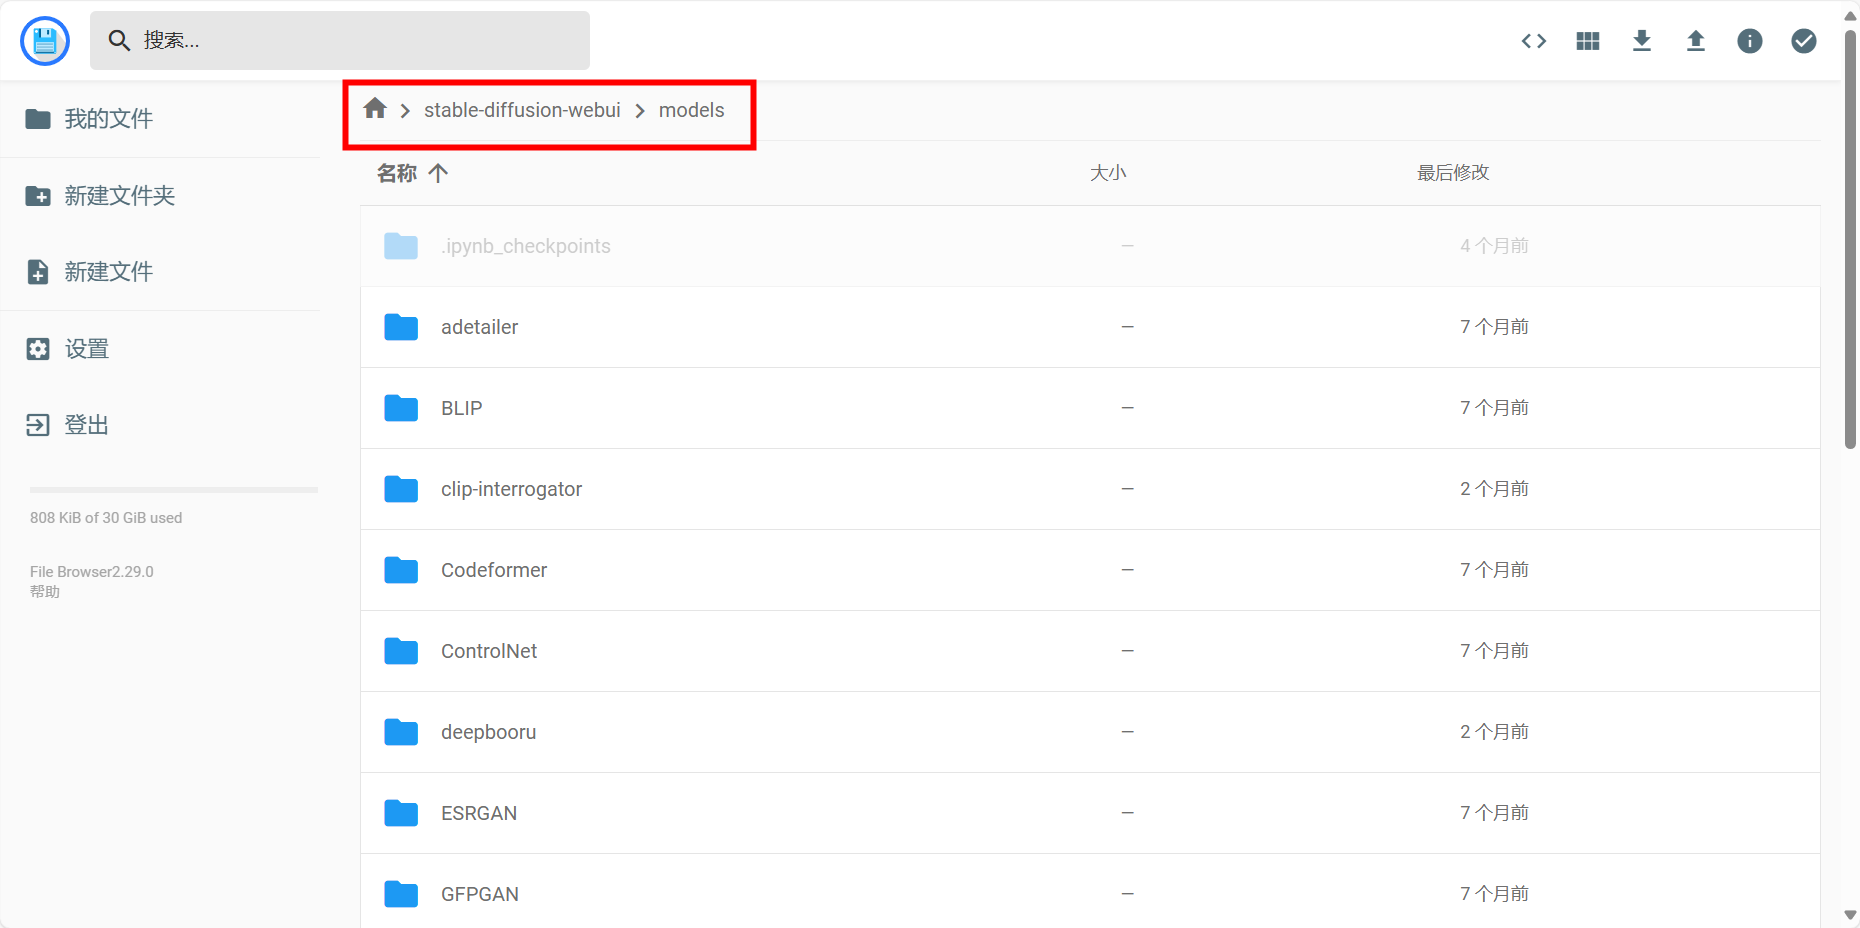The image size is (1860, 928).
Task: Click clip-interrogator's 2 个月前 date
Action: coord(1494,489)
